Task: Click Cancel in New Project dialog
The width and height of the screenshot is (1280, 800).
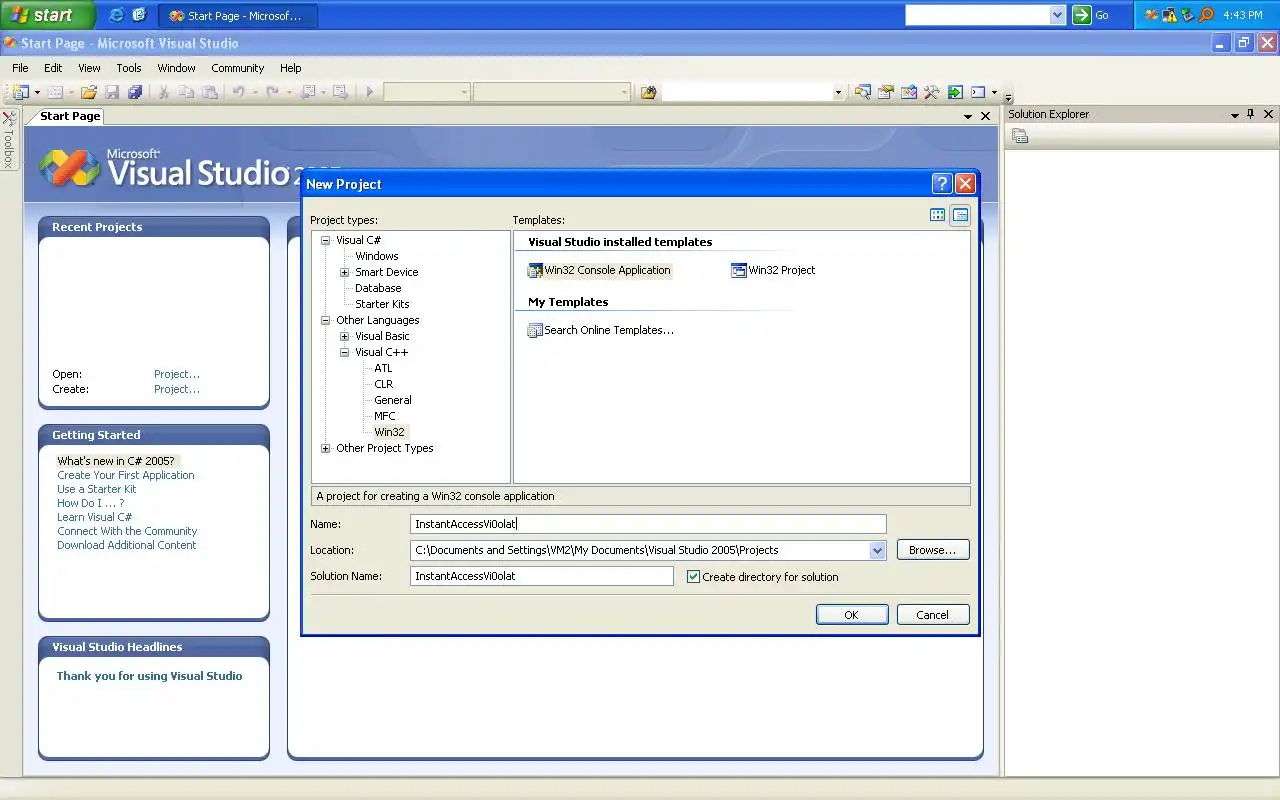Action: [932, 615]
